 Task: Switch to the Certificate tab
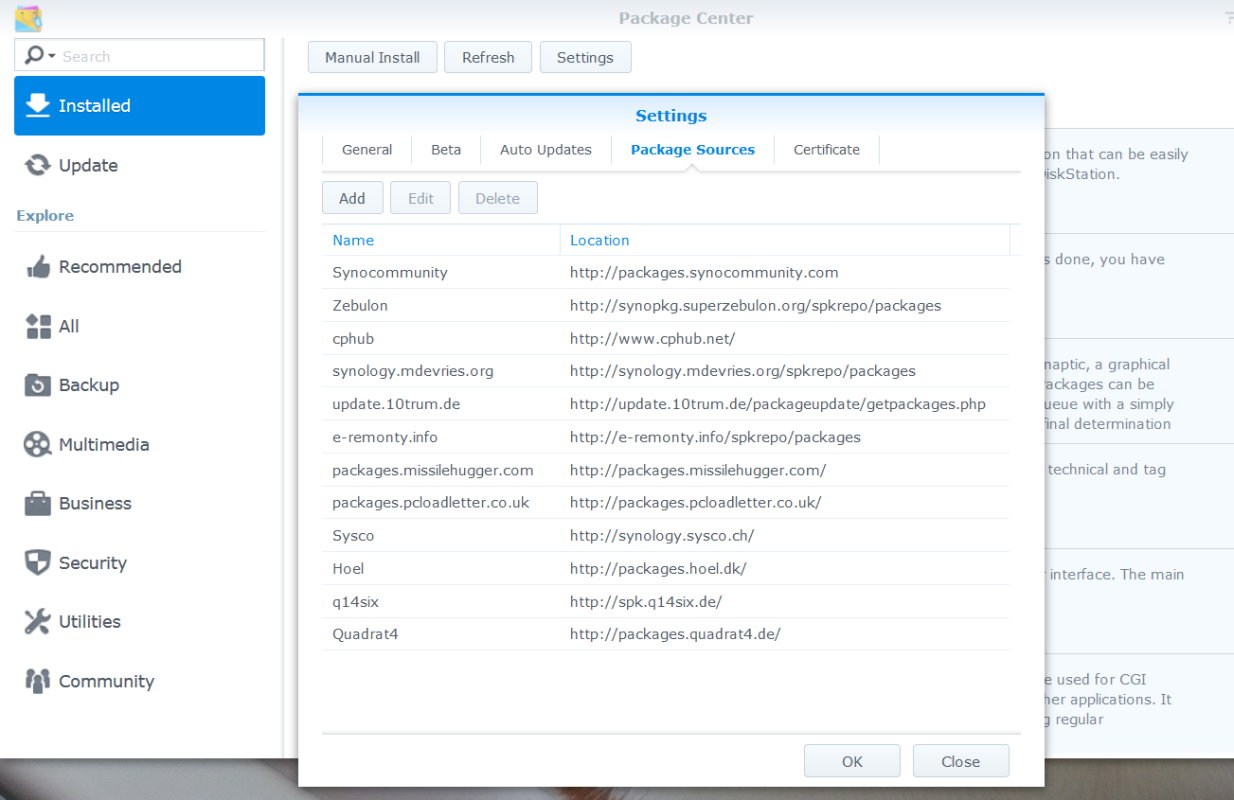pyautogui.click(x=827, y=149)
